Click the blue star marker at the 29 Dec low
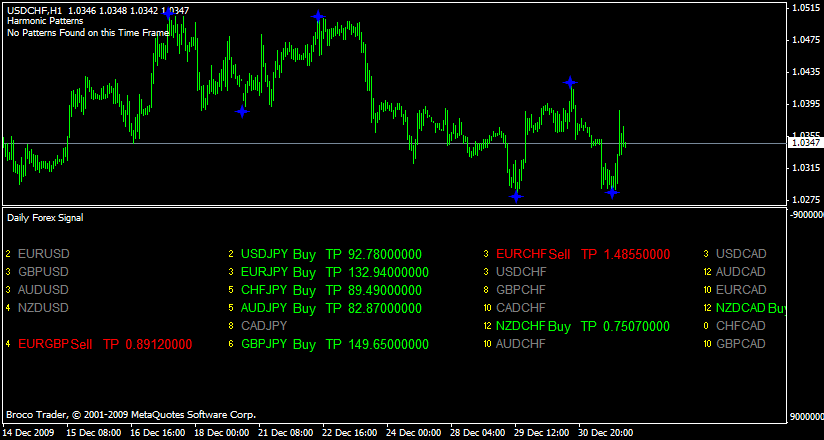Image resolution: width=824 pixels, height=440 pixels. (516, 196)
